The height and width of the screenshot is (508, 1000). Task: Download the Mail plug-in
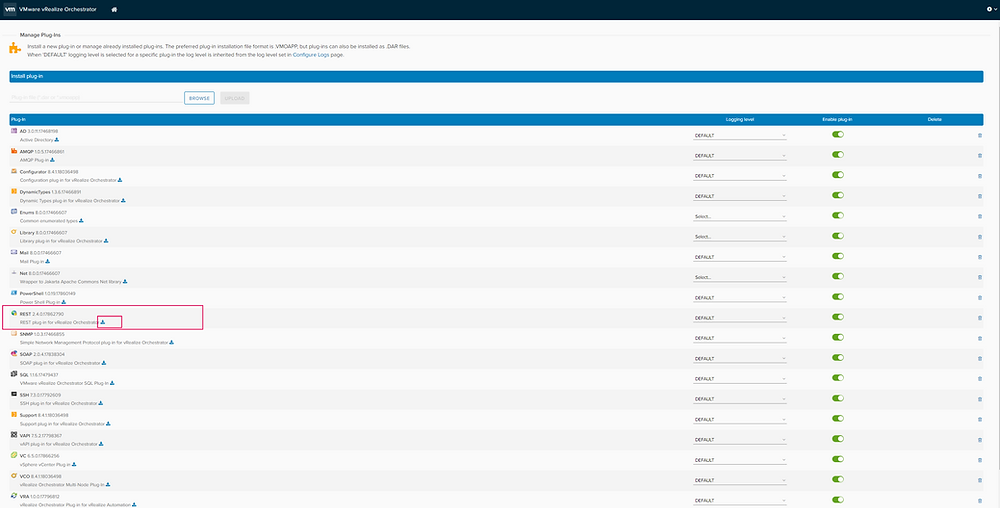[48, 261]
